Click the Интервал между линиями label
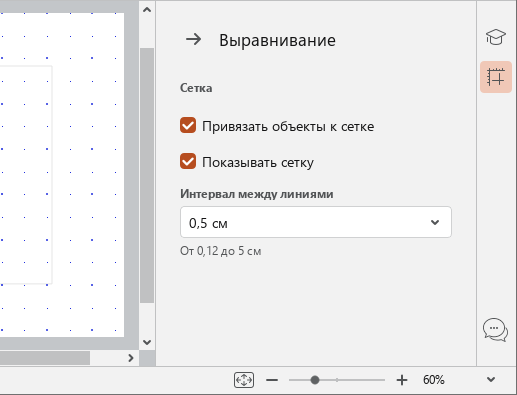The image size is (517, 395). tap(257, 194)
